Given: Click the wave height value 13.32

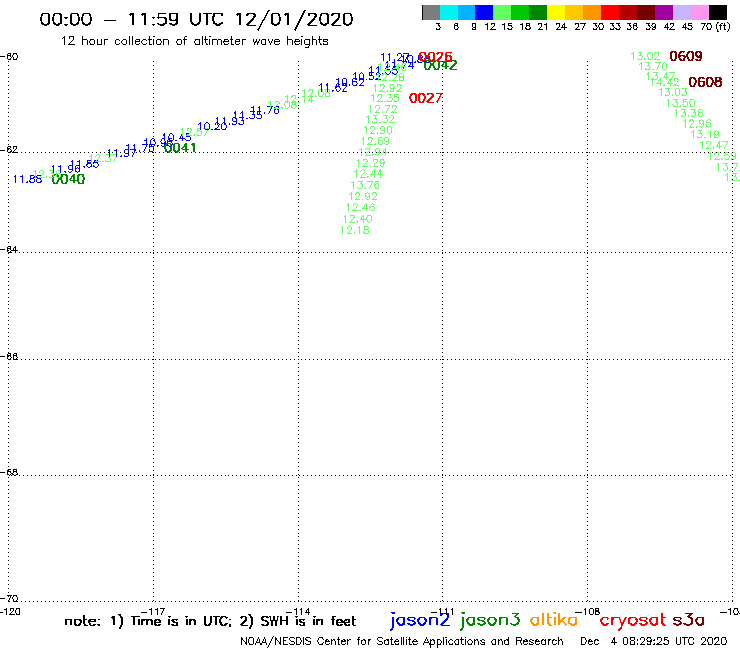Looking at the screenshot, I should click(380, 120).
